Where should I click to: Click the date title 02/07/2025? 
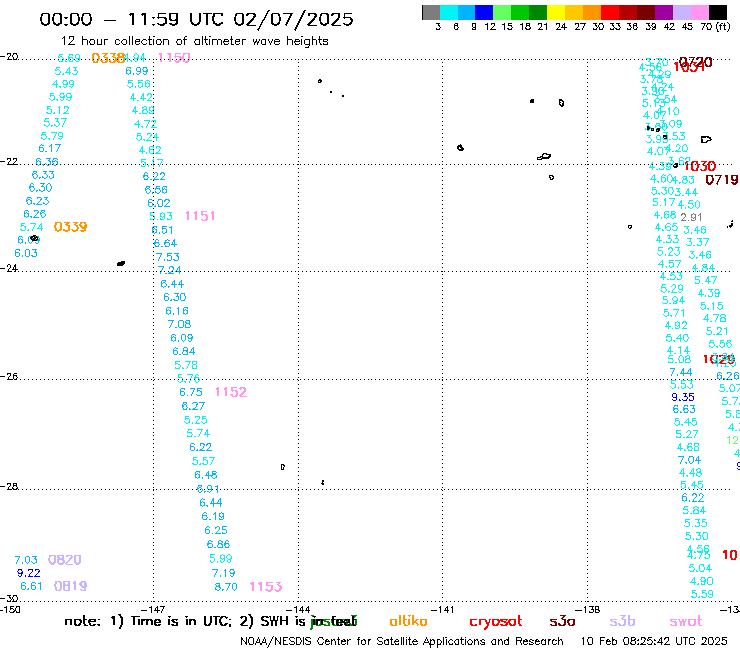[293, 19]
